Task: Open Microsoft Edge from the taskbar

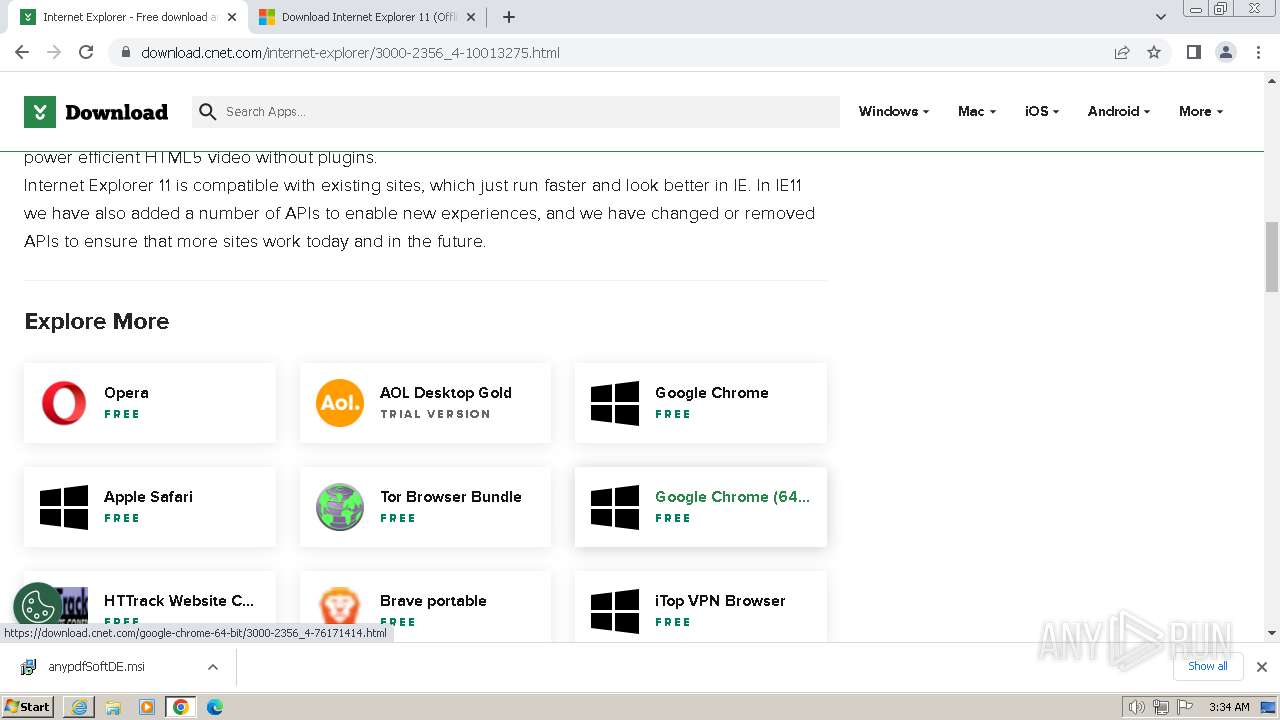Action: (x=215, y=707)
